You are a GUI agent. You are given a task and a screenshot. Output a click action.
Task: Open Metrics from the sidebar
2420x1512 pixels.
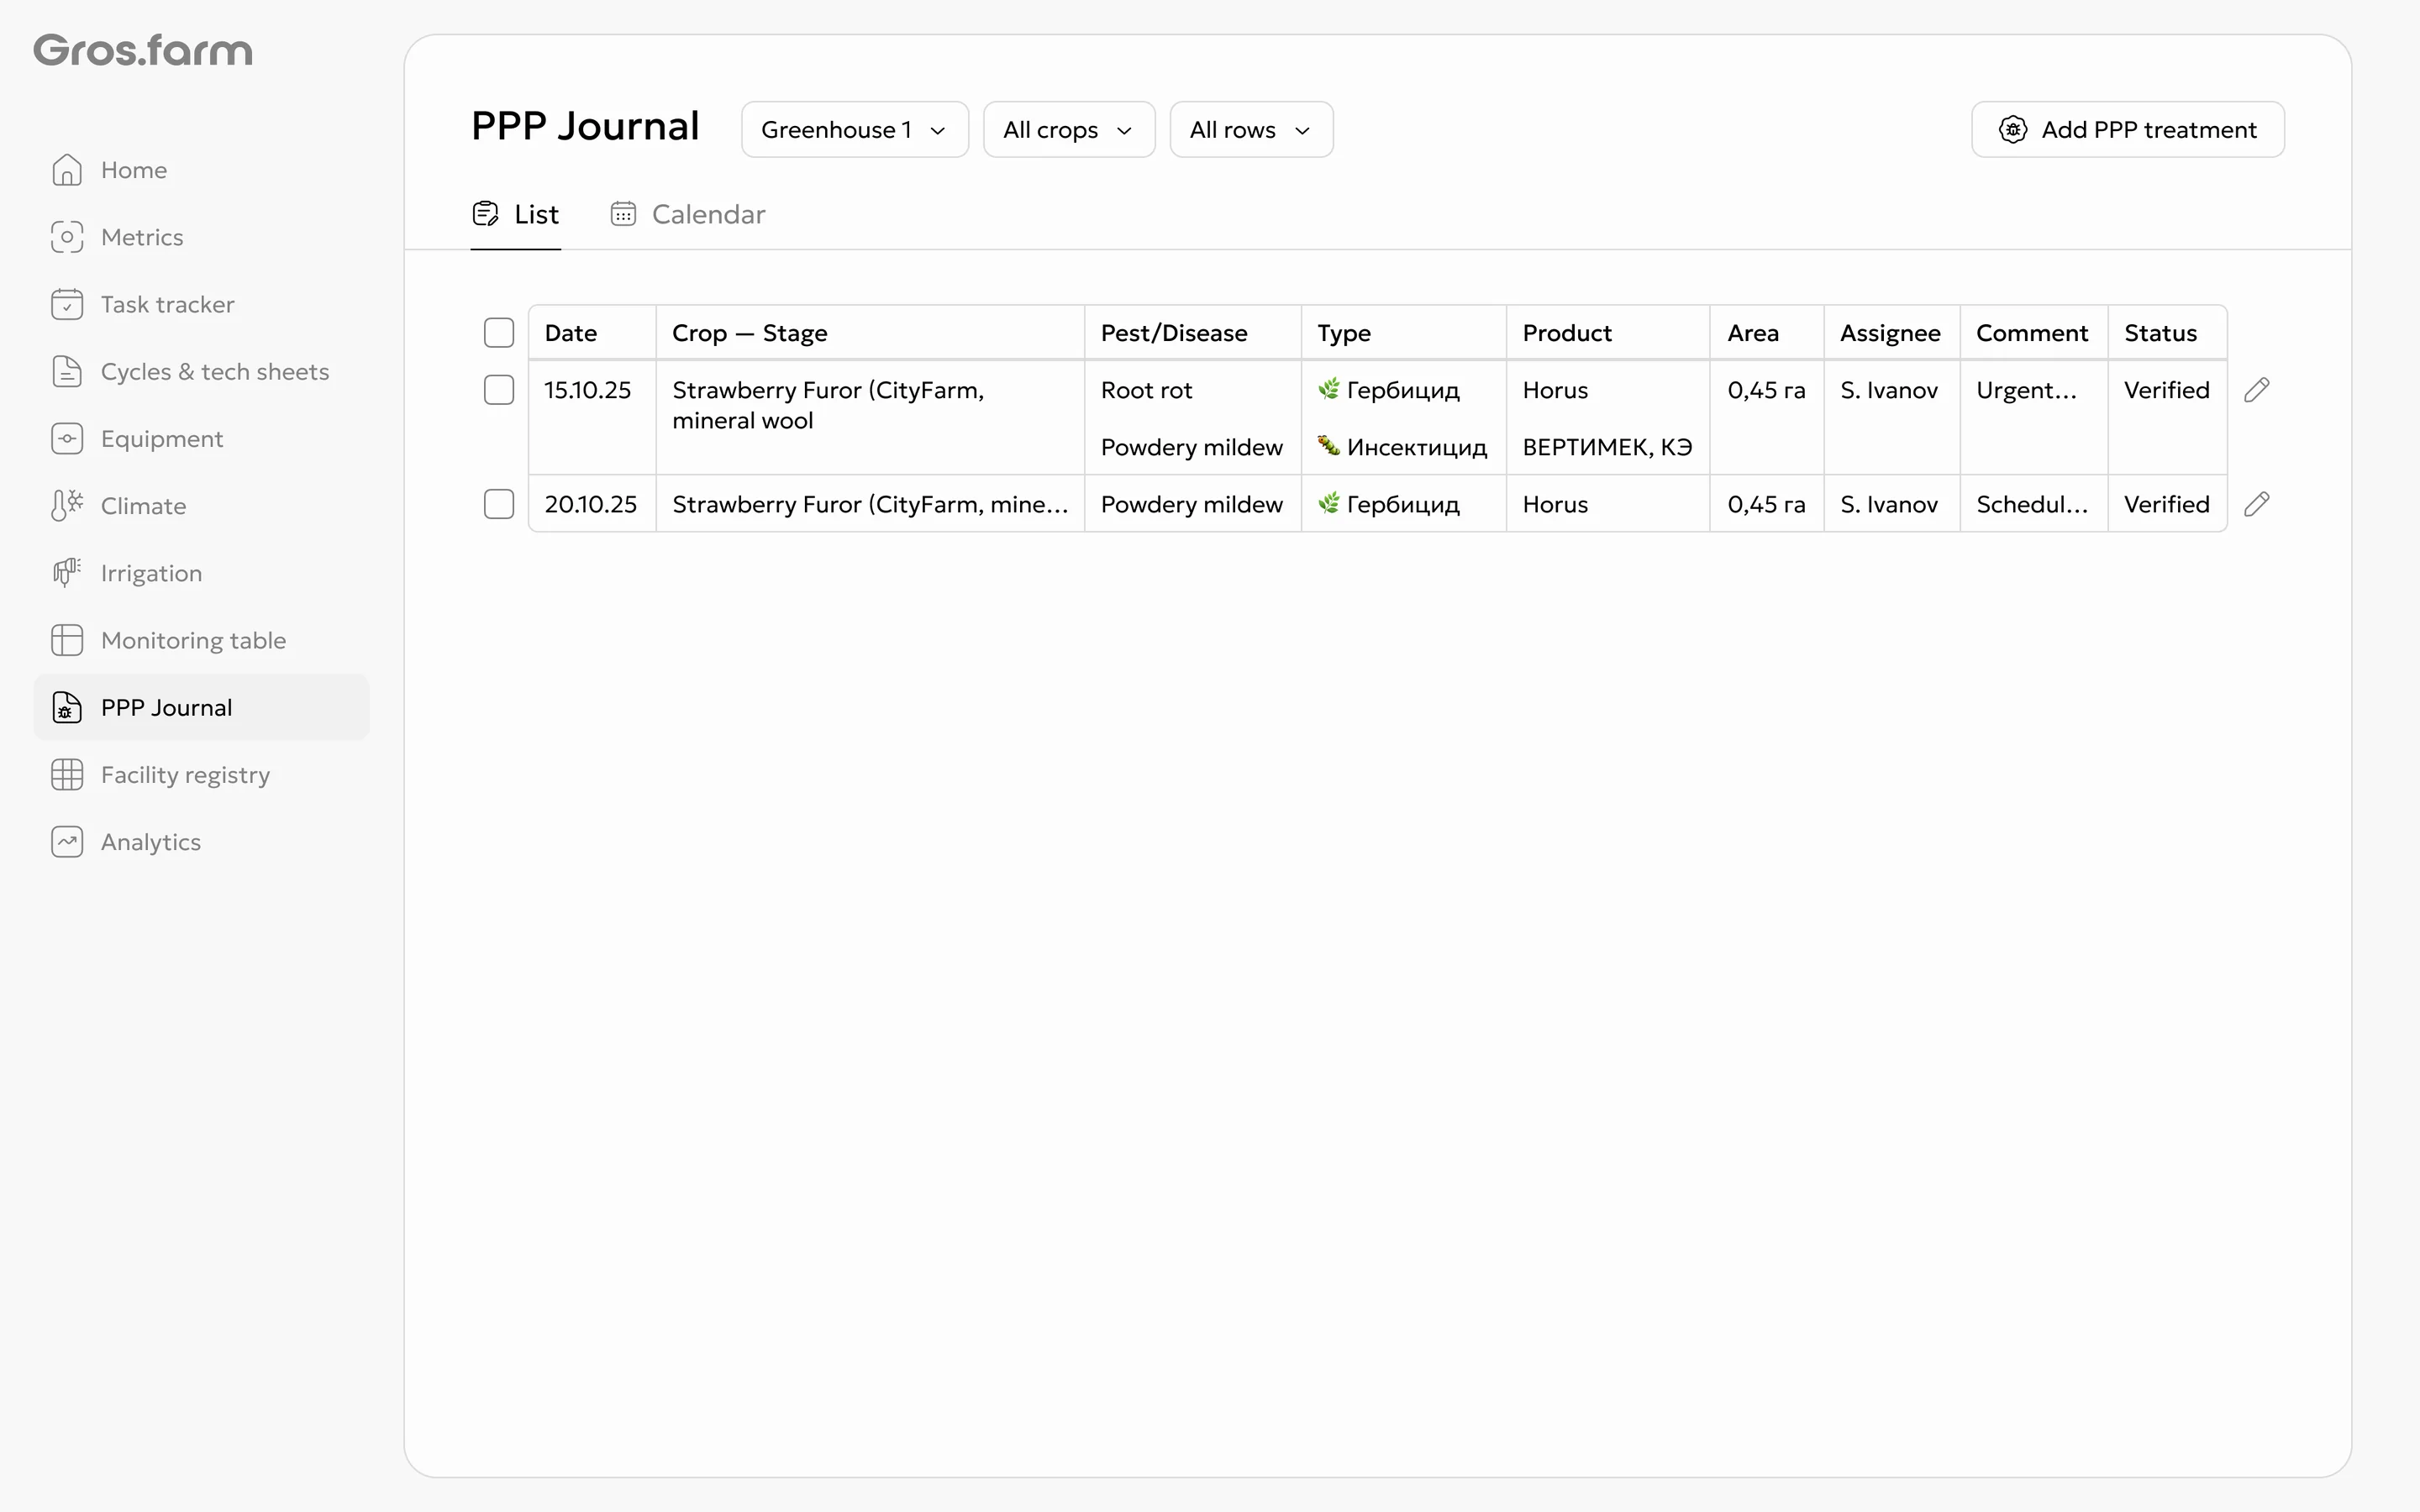(x=201, y=237)
